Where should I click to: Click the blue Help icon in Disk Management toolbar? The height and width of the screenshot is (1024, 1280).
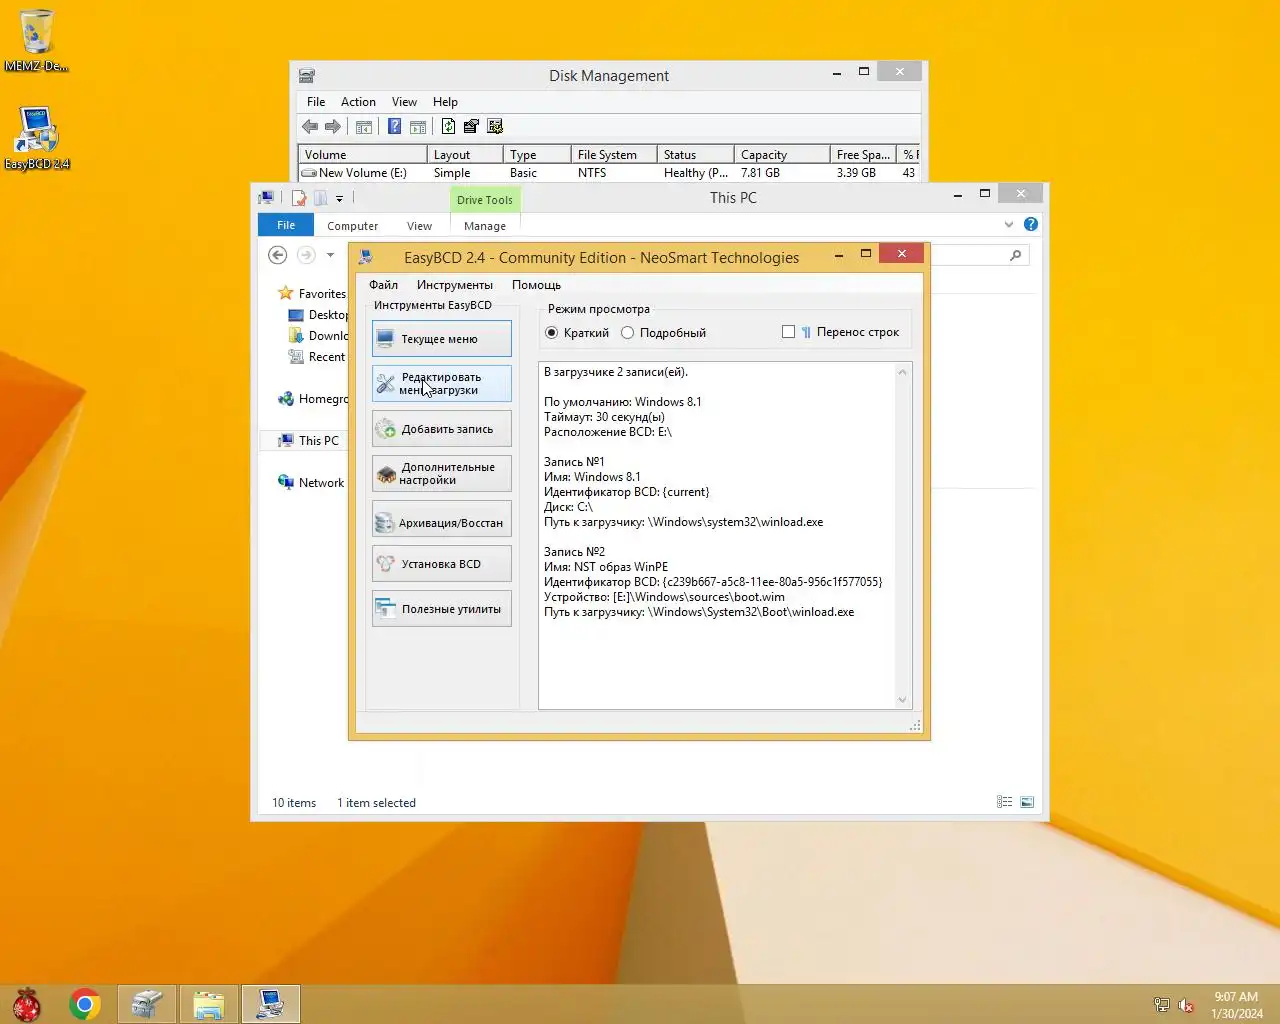pyautogui.click(x=394, y=126)
